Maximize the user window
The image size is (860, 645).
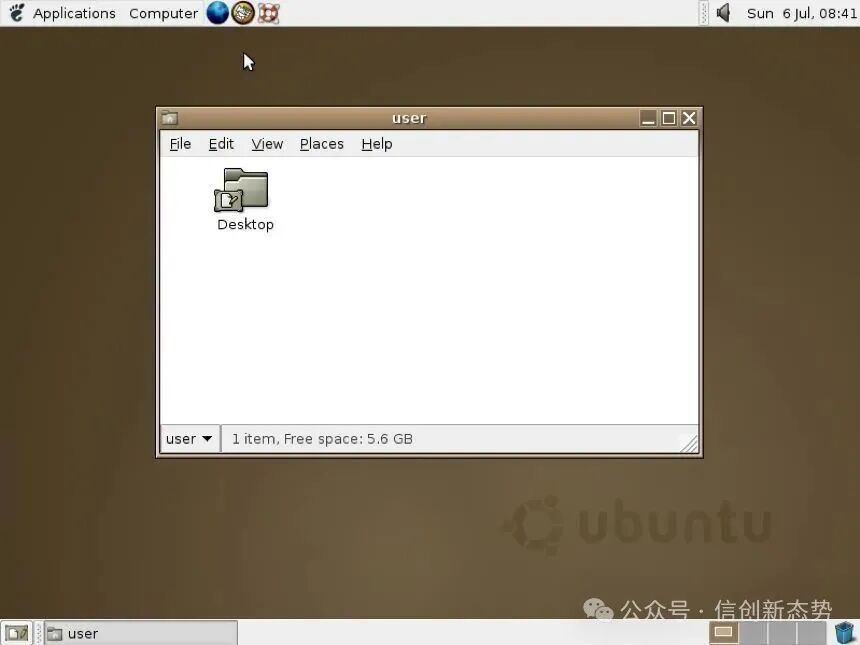[x=669, y=118]
